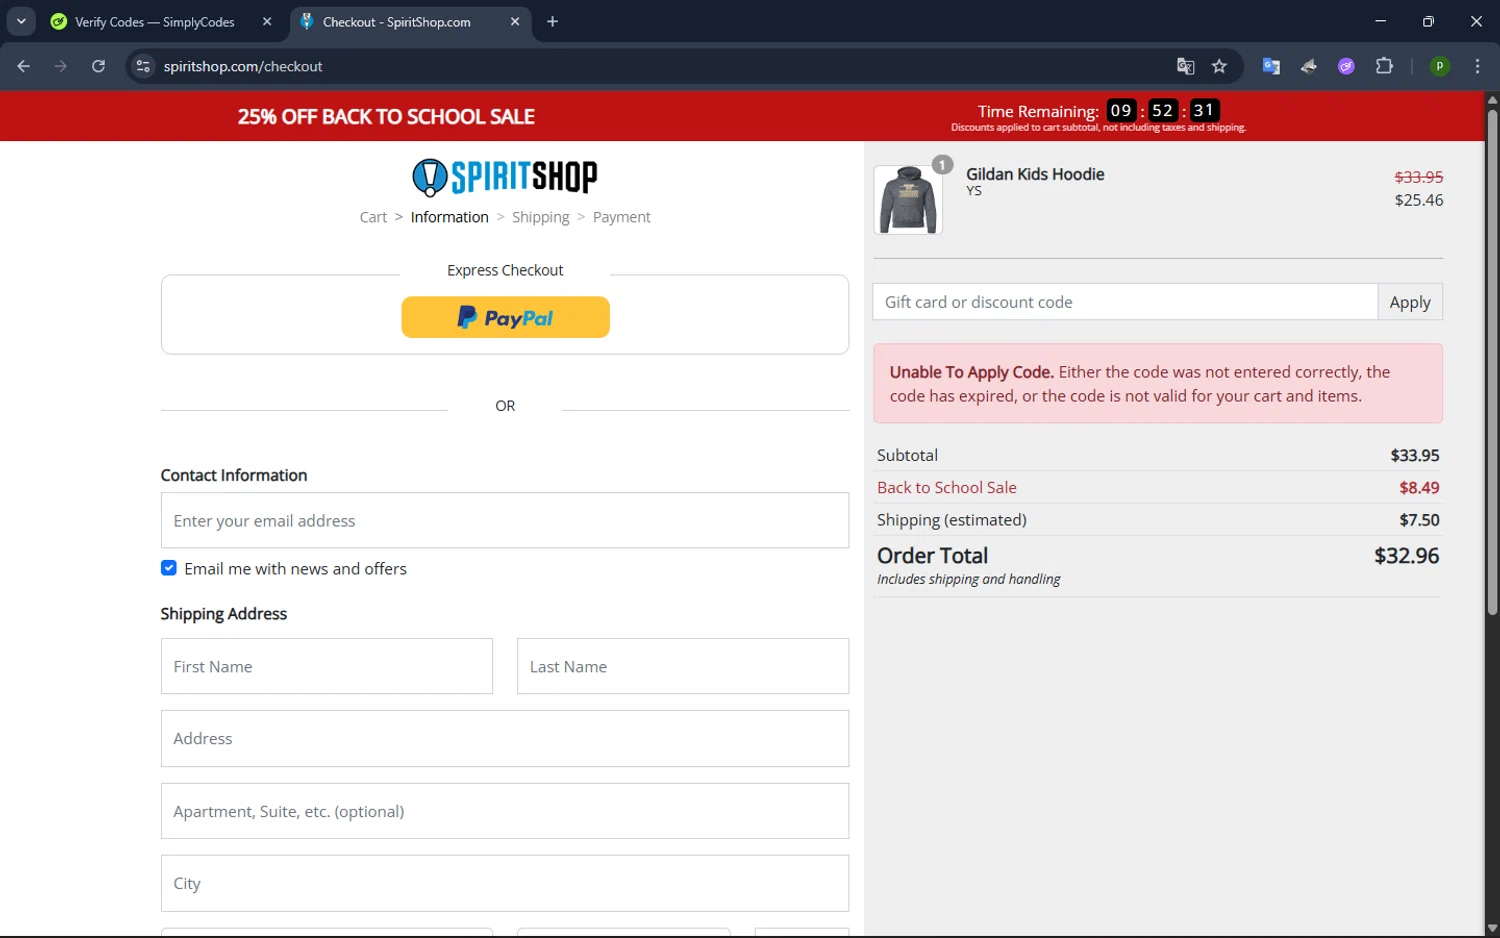This screenshot has width=1500, height=938.
Task: Open Chrome three-dot menu
Action: (1477, 66)
